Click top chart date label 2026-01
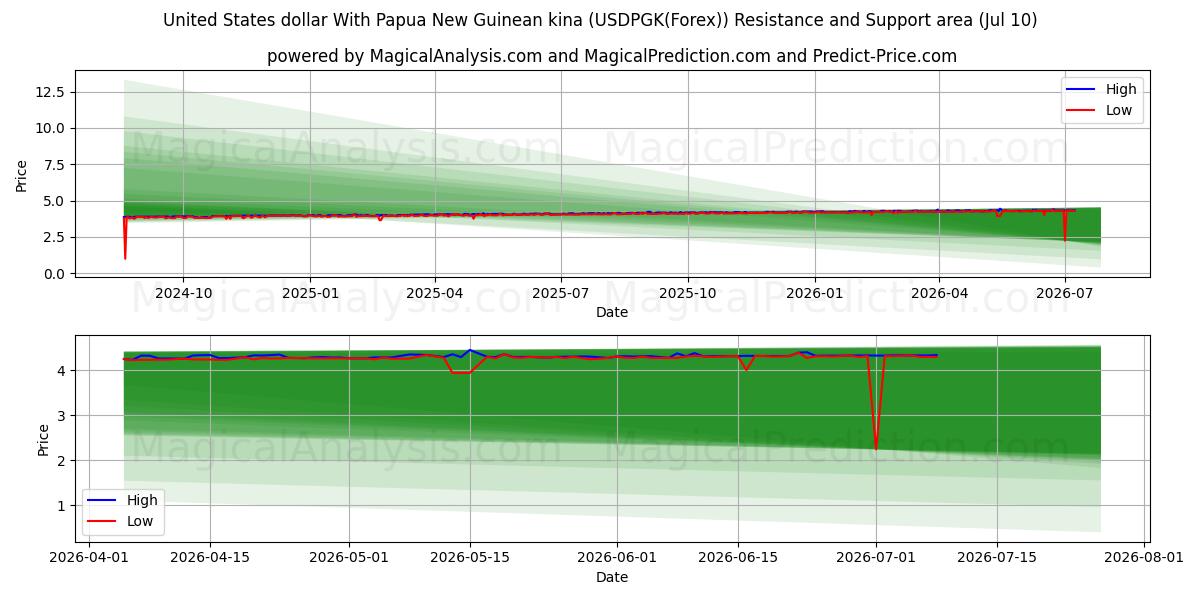Viewport: 1200px width, 600px height. point(814,293)
